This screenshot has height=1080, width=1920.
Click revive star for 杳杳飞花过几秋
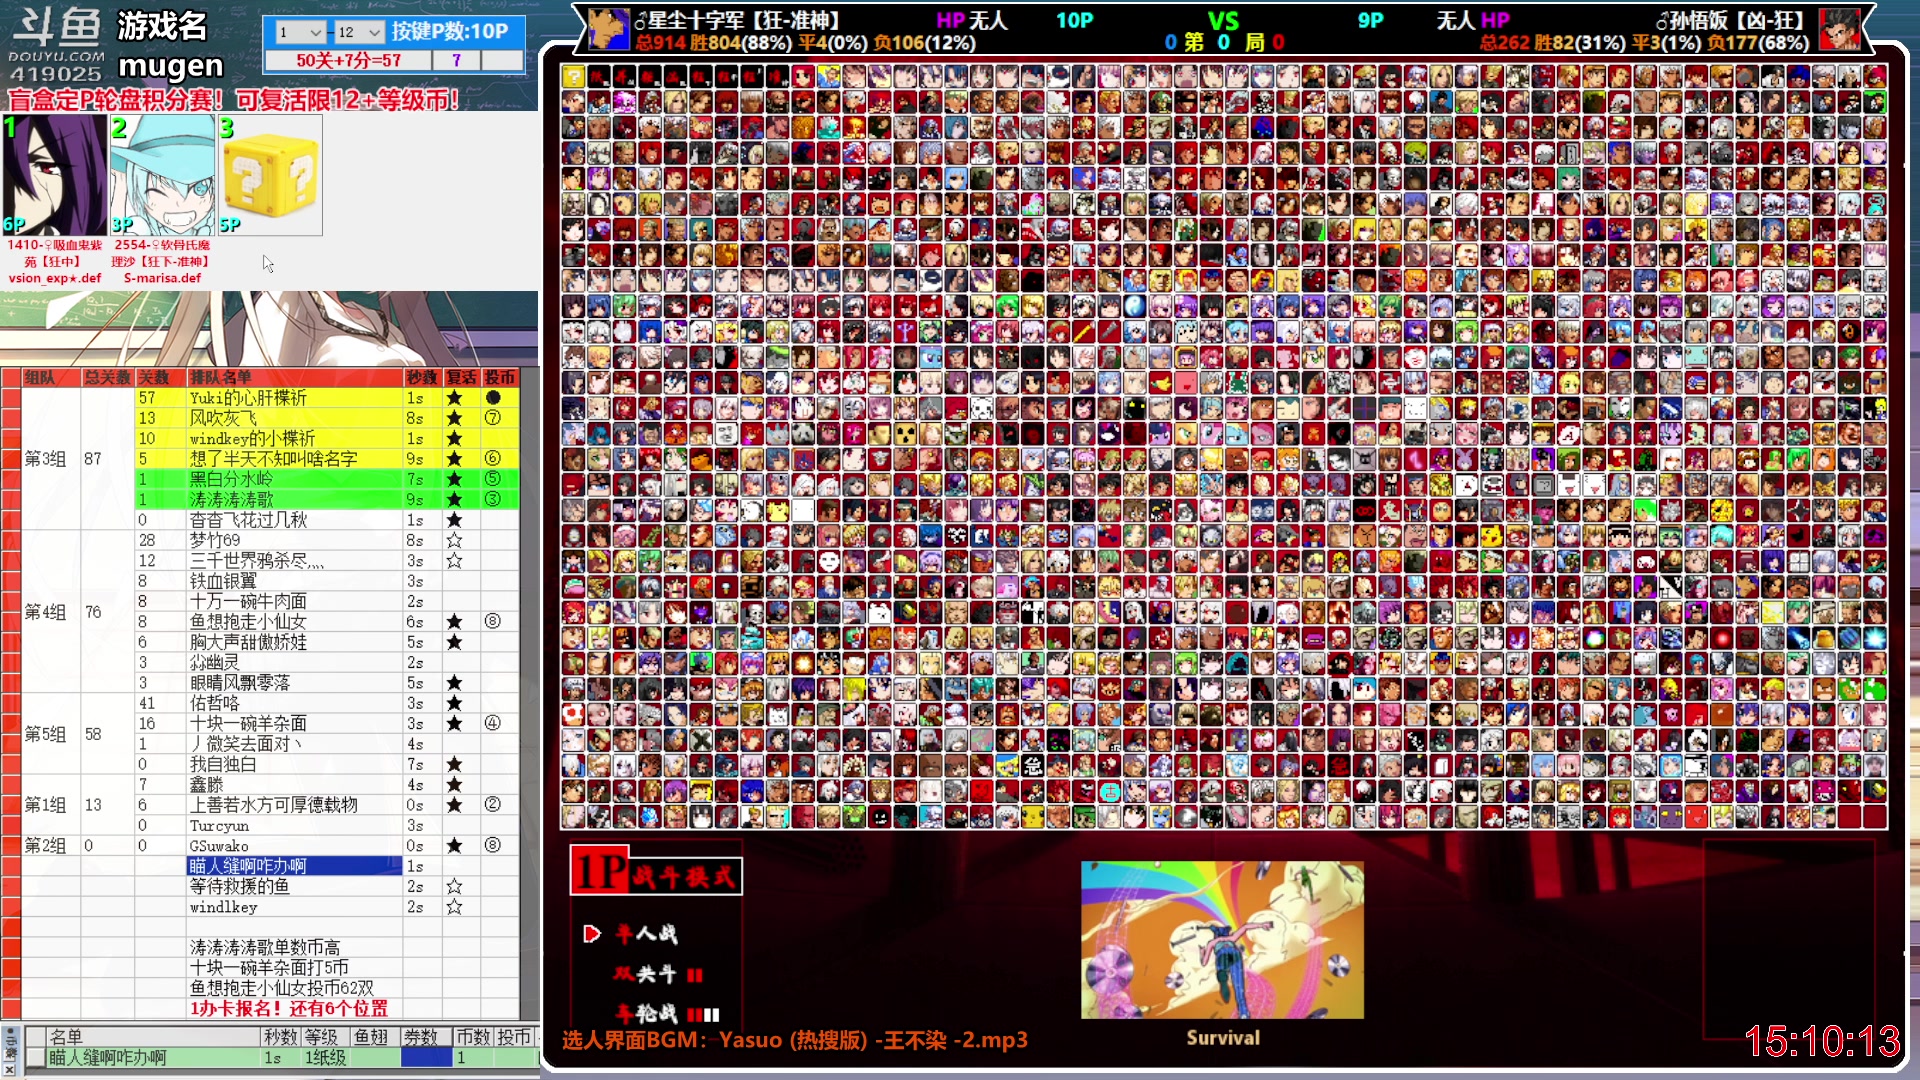pyautogui.click(x=454, y=520)
